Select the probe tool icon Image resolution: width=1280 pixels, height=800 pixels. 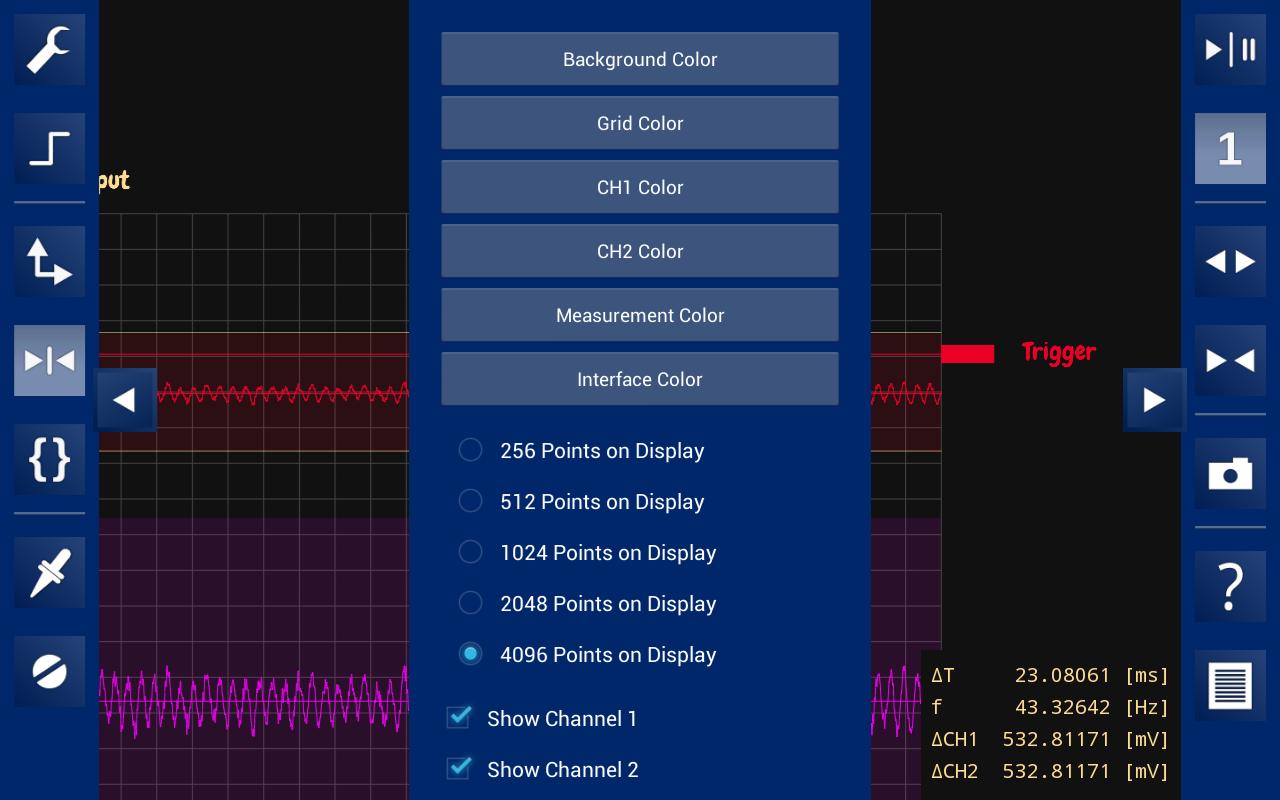click(x=49, y=572)
